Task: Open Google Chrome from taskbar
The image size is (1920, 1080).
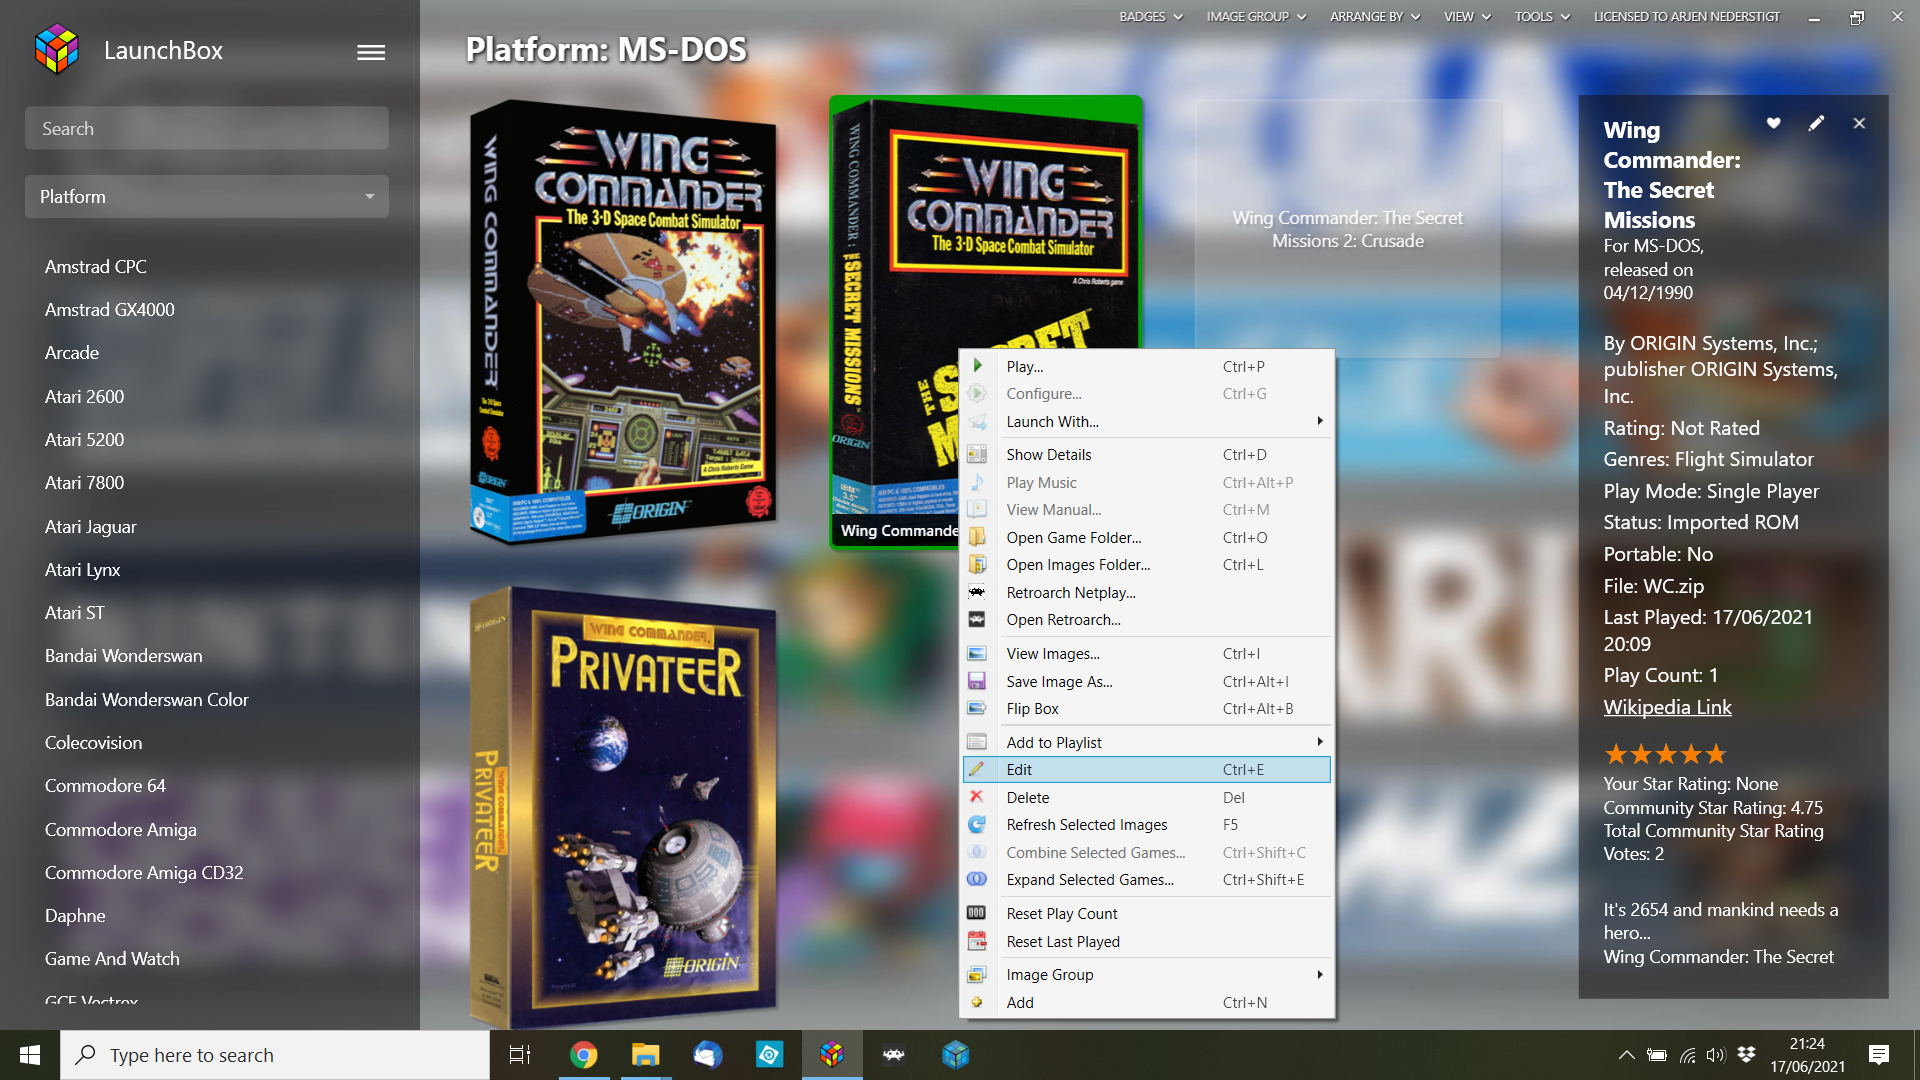Action: (583, 1055)
